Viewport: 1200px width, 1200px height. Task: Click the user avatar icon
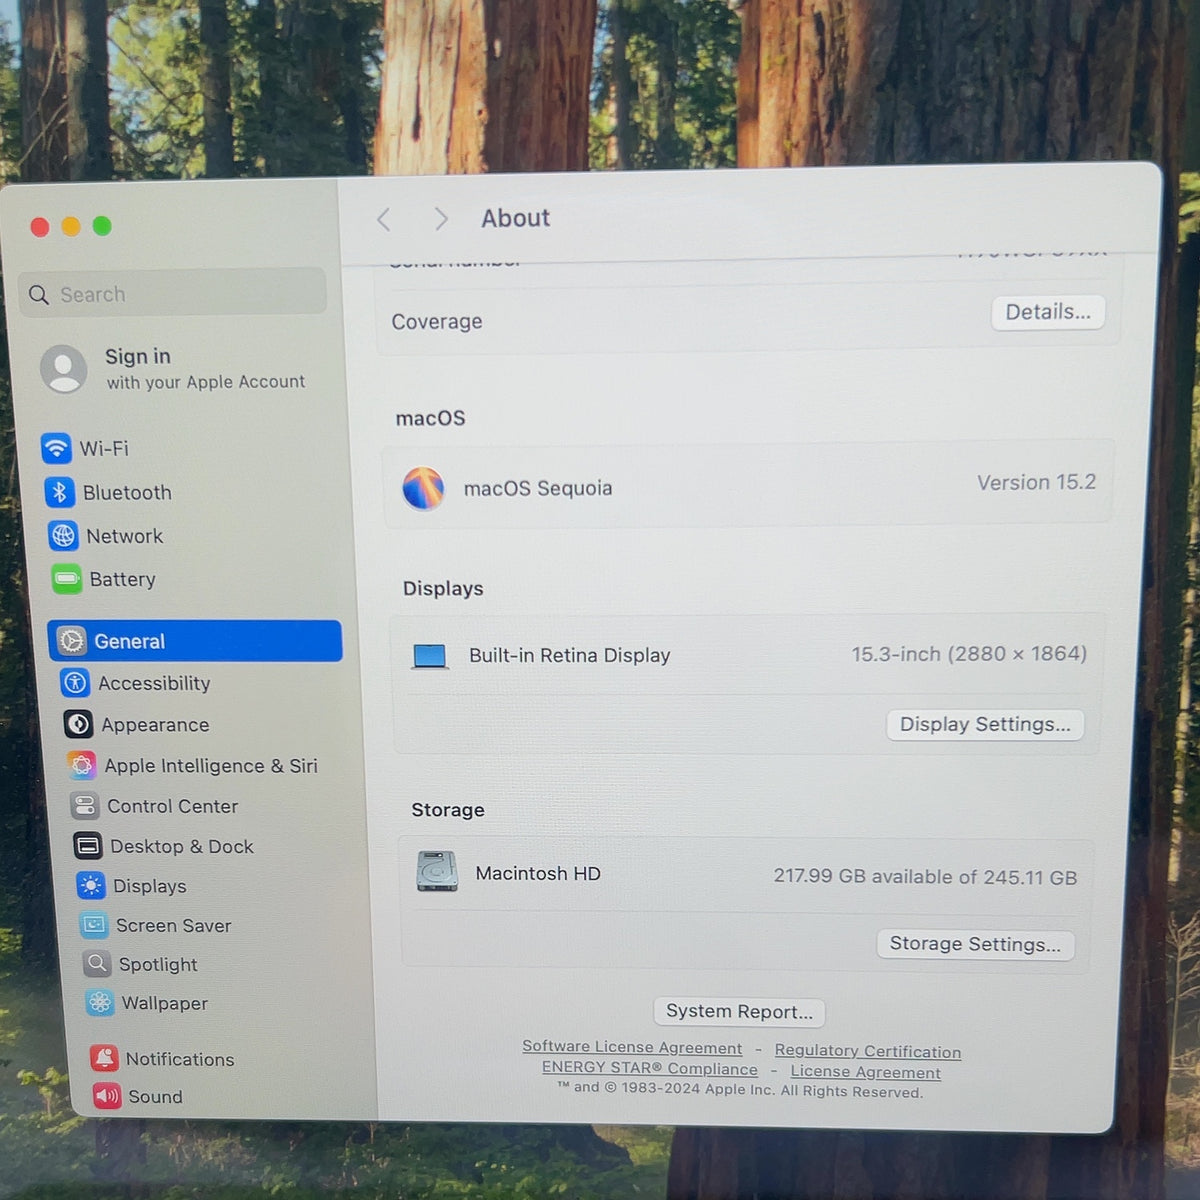(64, 369)
